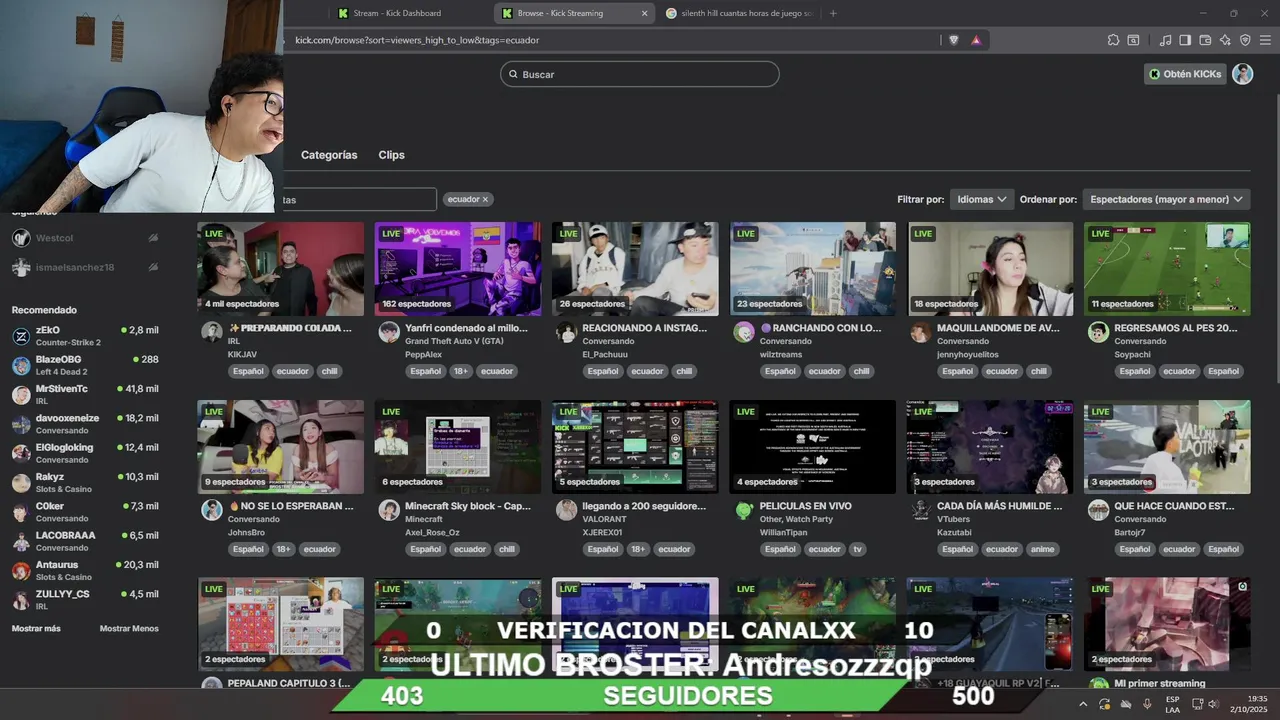Click VALORANT category under XJEREX01 stream
The height and width of the screenshot is (720, 1280).
(604, 519)
